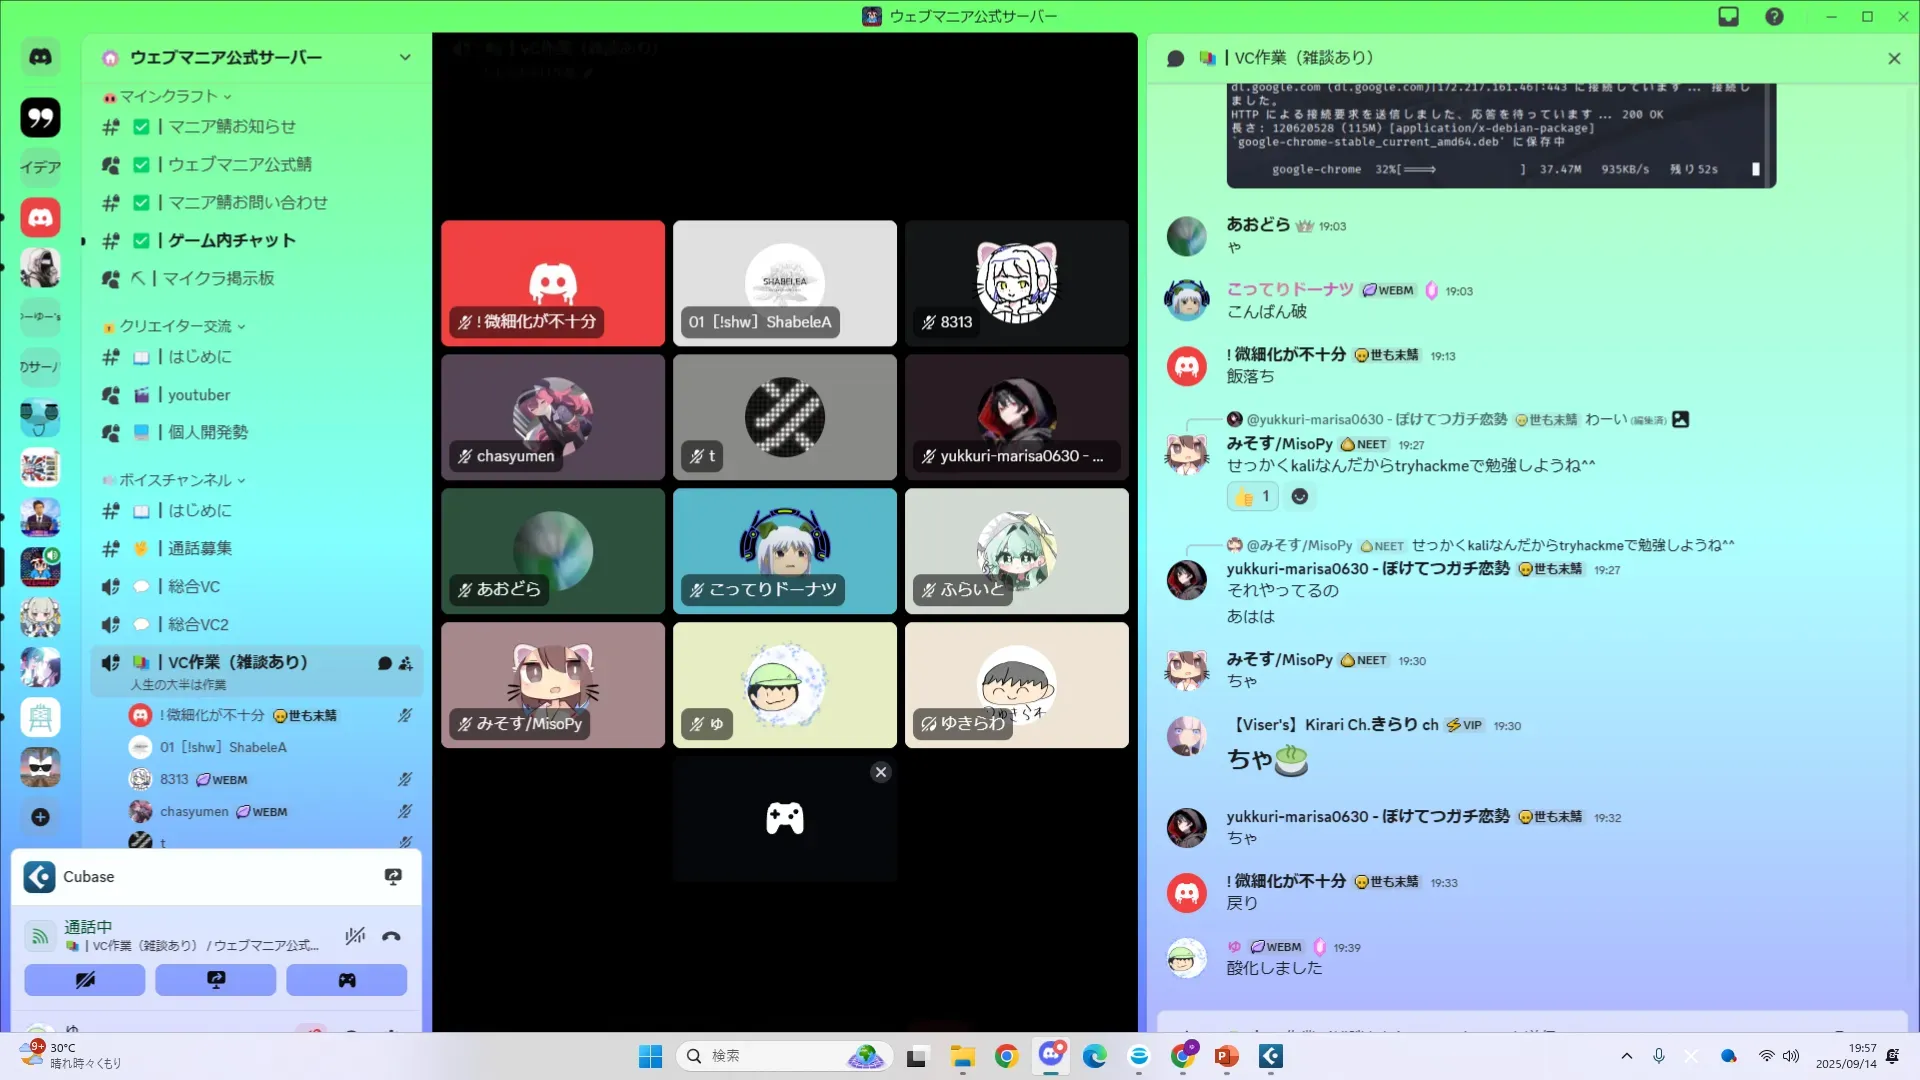Open the ウェブマニア公式サーバー server dropdown menu
Image resolution: width=1920 pixels, height=1080 pixels.
[405, 57]
